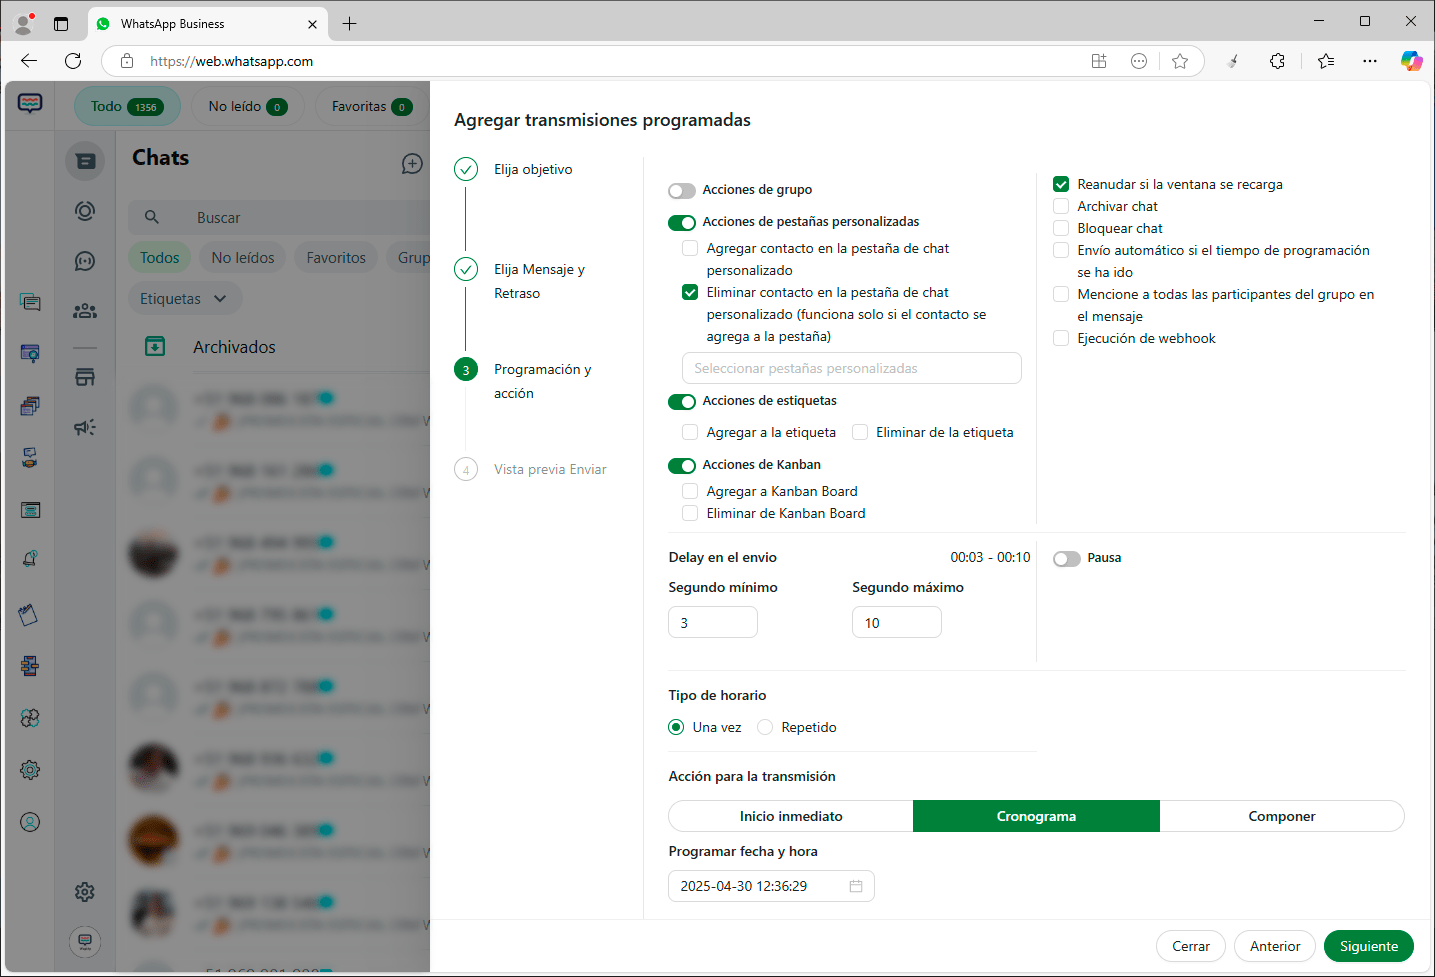
Task: Open Seleccionar pestañas personalizadas dropdown
Action: [x=851, y=368]
